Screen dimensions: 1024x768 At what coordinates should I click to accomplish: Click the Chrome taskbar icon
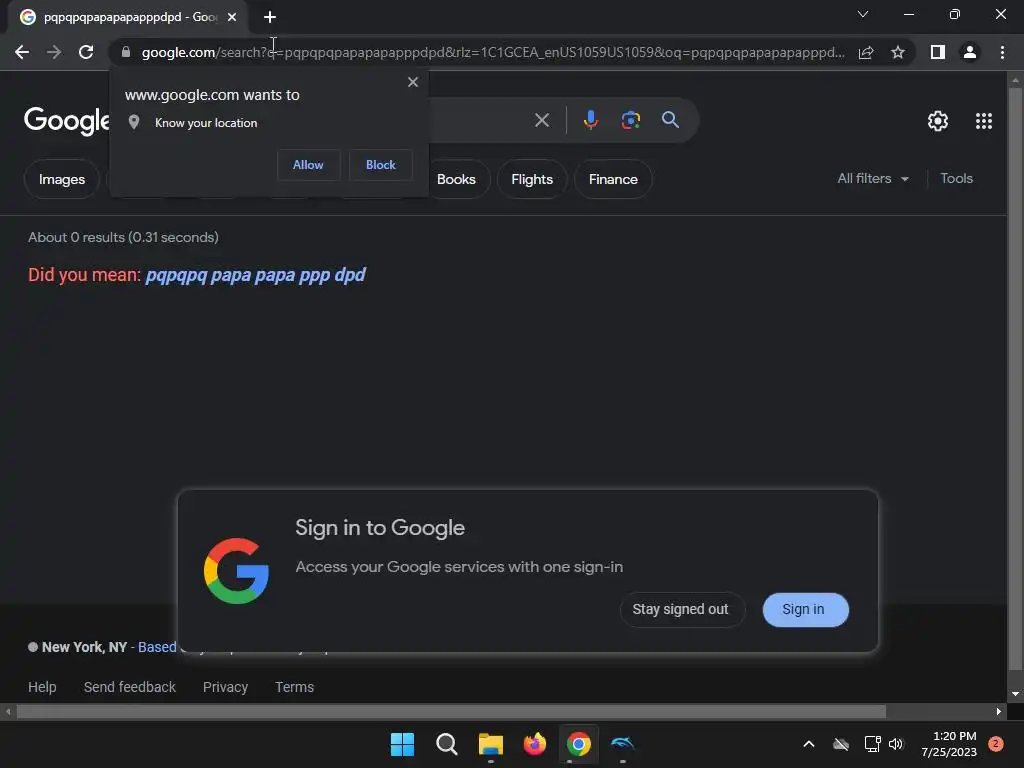pos(579,744)
